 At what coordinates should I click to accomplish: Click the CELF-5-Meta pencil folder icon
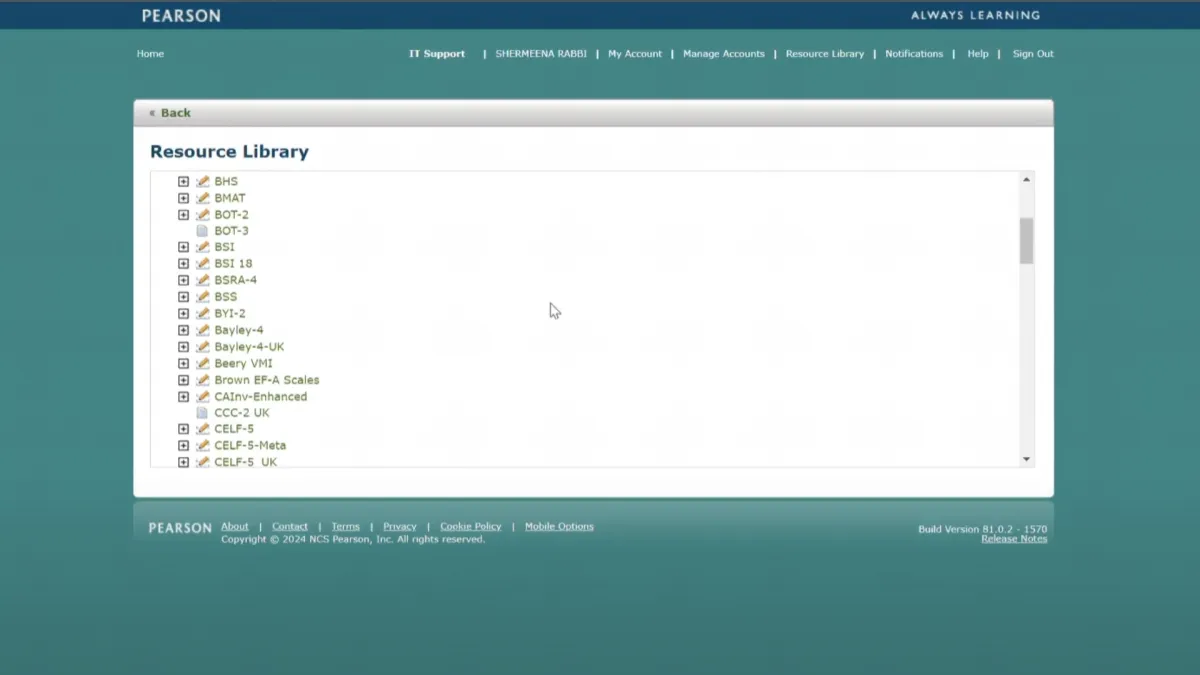pyautogui.click(x=202, y=446)
